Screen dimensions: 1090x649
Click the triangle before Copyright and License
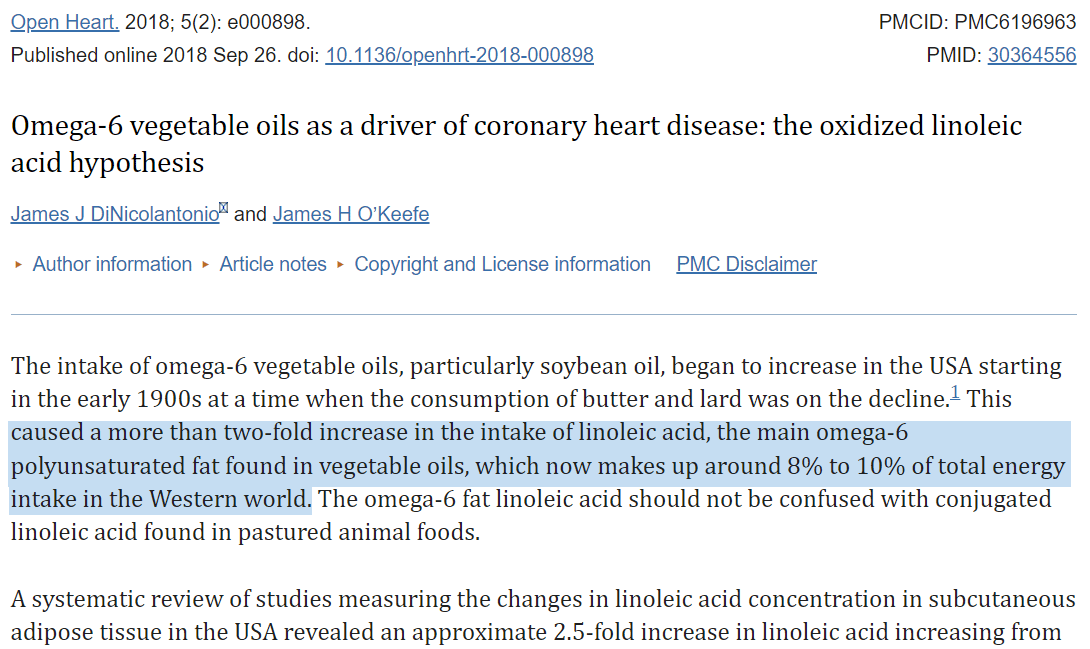tap(341, 265)
